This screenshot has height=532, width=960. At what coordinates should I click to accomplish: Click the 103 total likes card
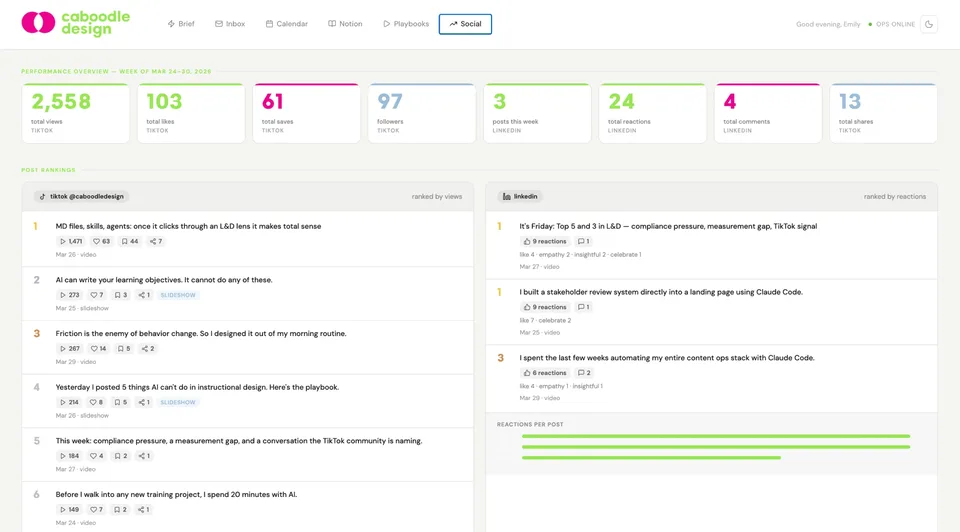191,113
